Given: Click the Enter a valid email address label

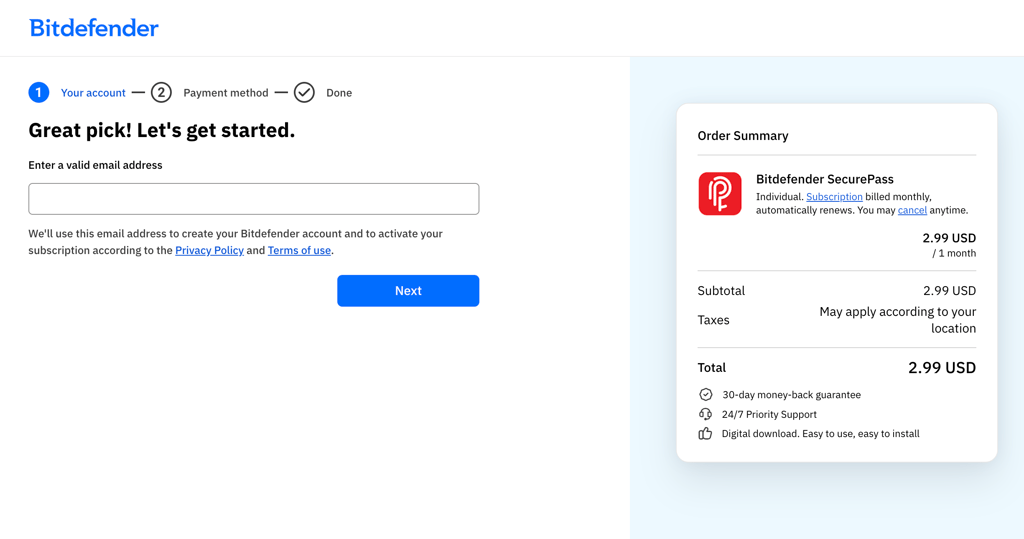Looking at the screenshot, I should tap(95, 165).
